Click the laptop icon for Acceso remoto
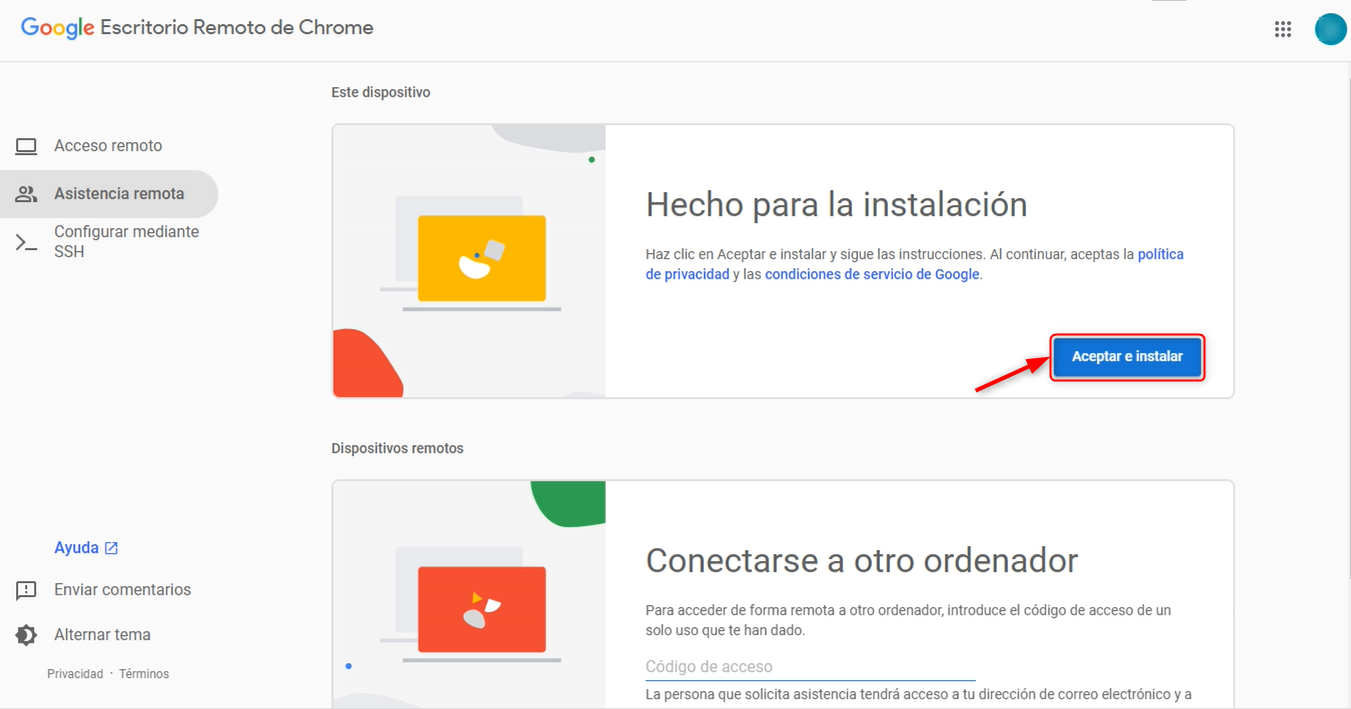The height and width of the screenshot is (709, 1351). pyautogui.click(x=26, y=146)
